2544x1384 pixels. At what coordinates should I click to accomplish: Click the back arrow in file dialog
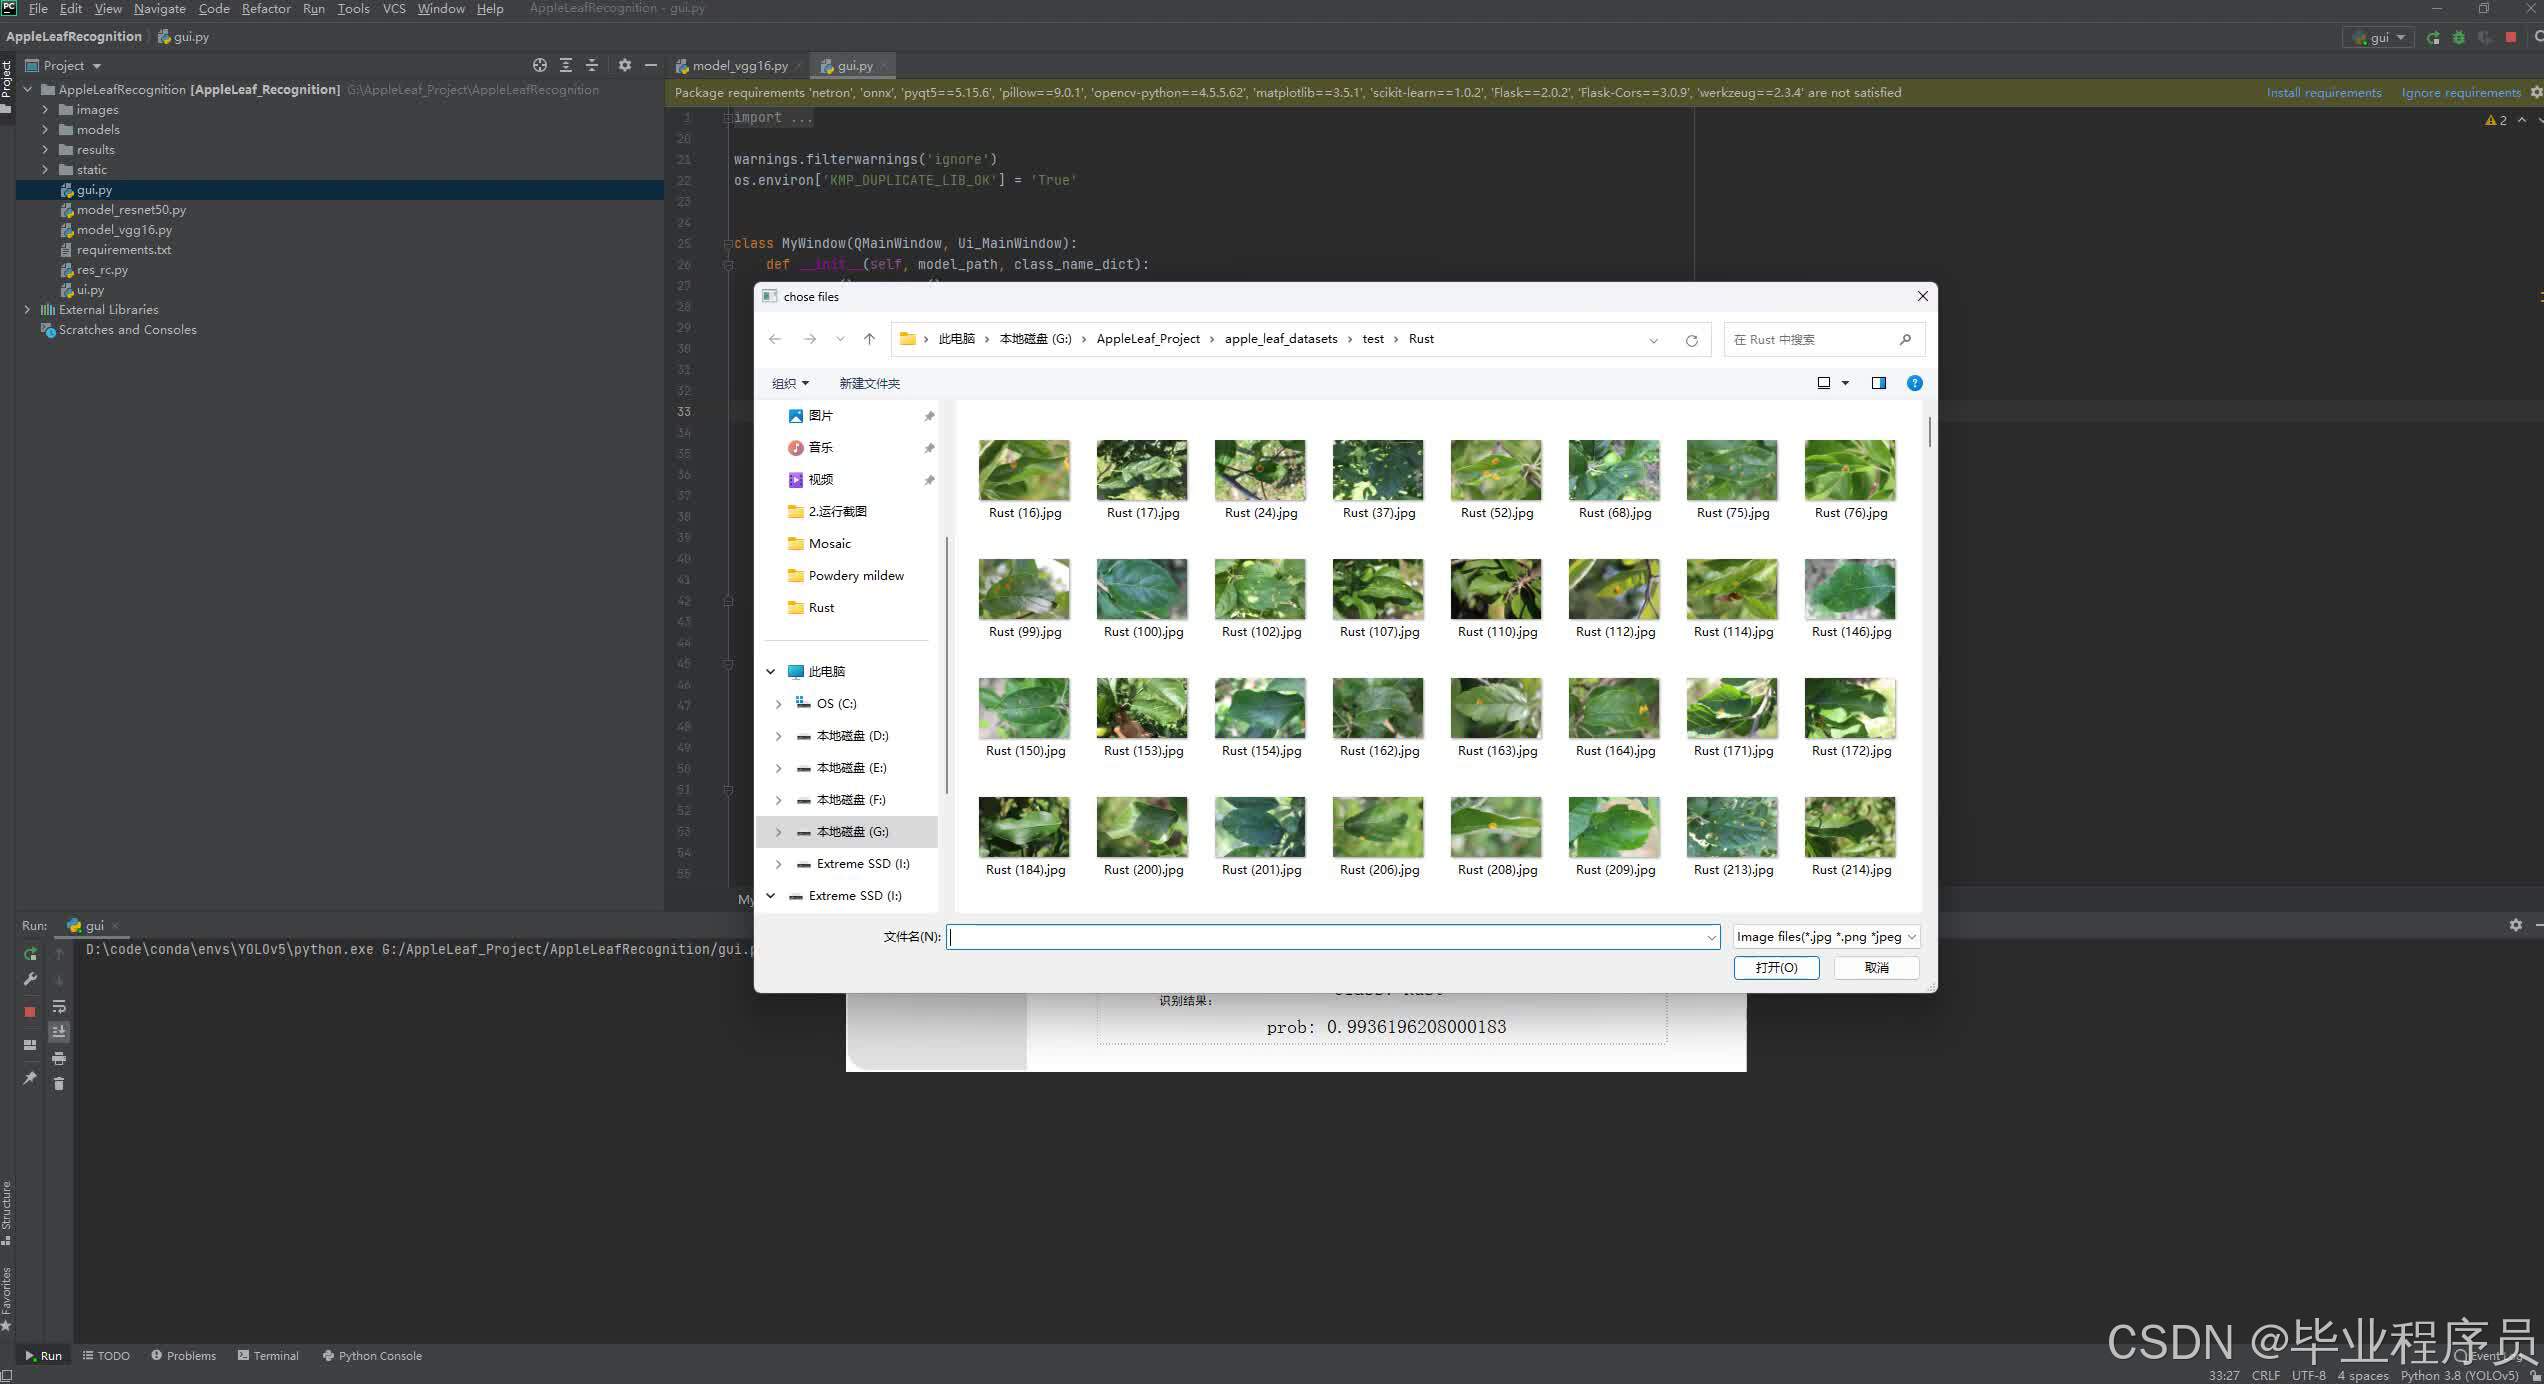point(775,339)
